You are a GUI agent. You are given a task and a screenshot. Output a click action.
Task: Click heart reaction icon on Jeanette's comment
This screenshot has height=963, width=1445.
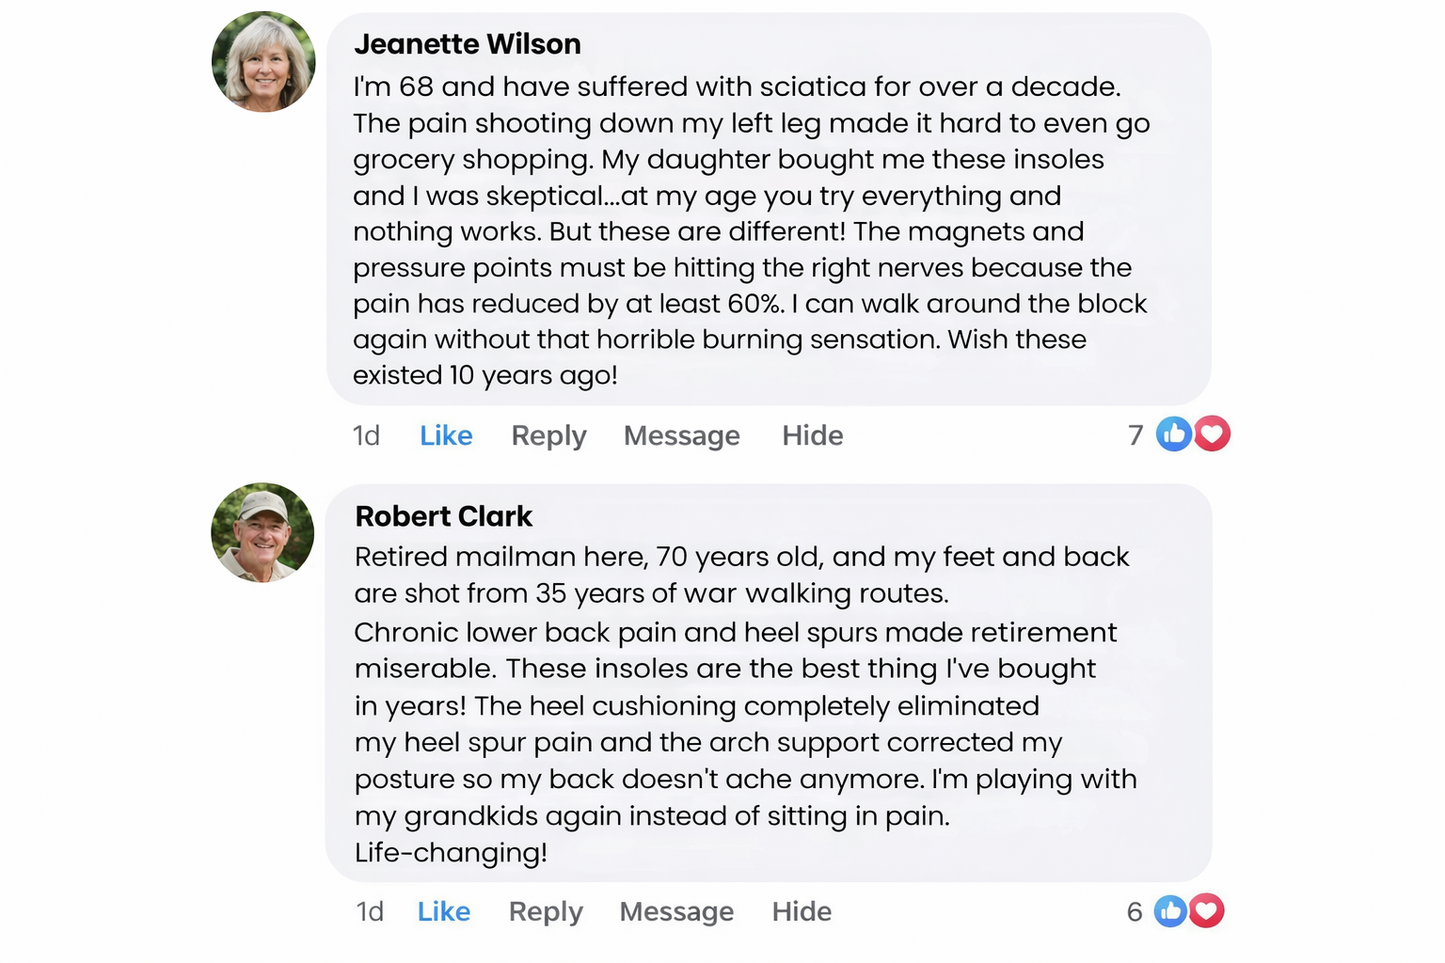(x=1212, y=434)
